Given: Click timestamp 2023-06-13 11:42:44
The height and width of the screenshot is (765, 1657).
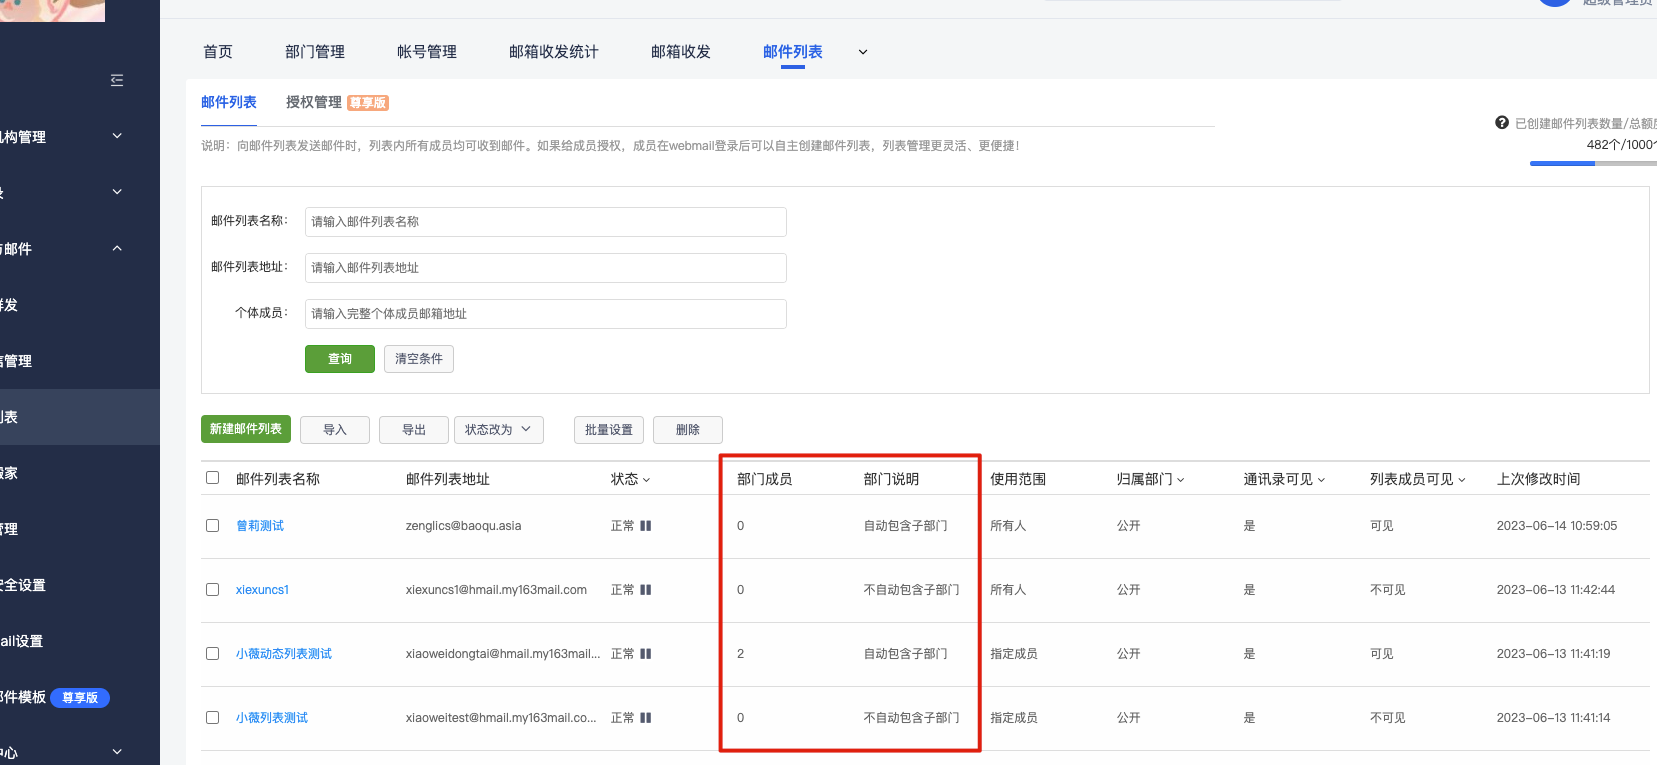Looking at the screenshot, I should (x=1556, y=590).
